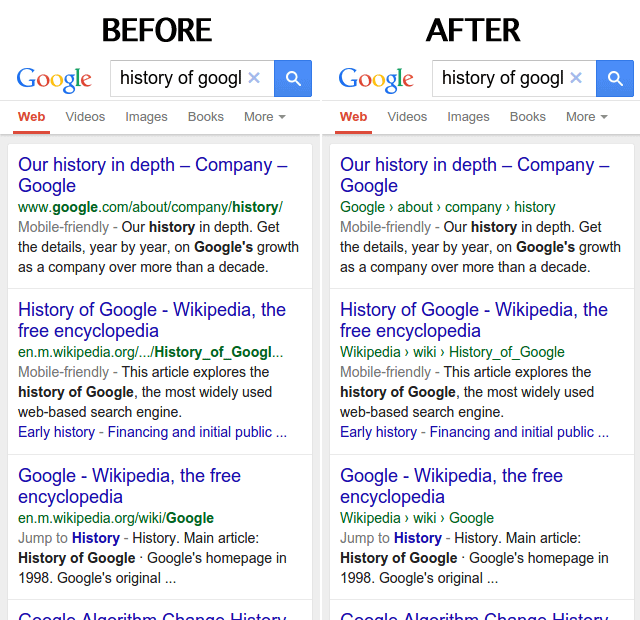Click the Google logo in BEFORE panel
Image resolution: width=640 pixels, height=620 pixels.
point(54,79)
